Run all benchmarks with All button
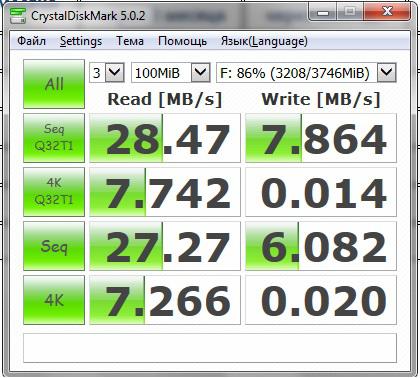This screenshot has width=420, height=378. [x=54, y=84]
